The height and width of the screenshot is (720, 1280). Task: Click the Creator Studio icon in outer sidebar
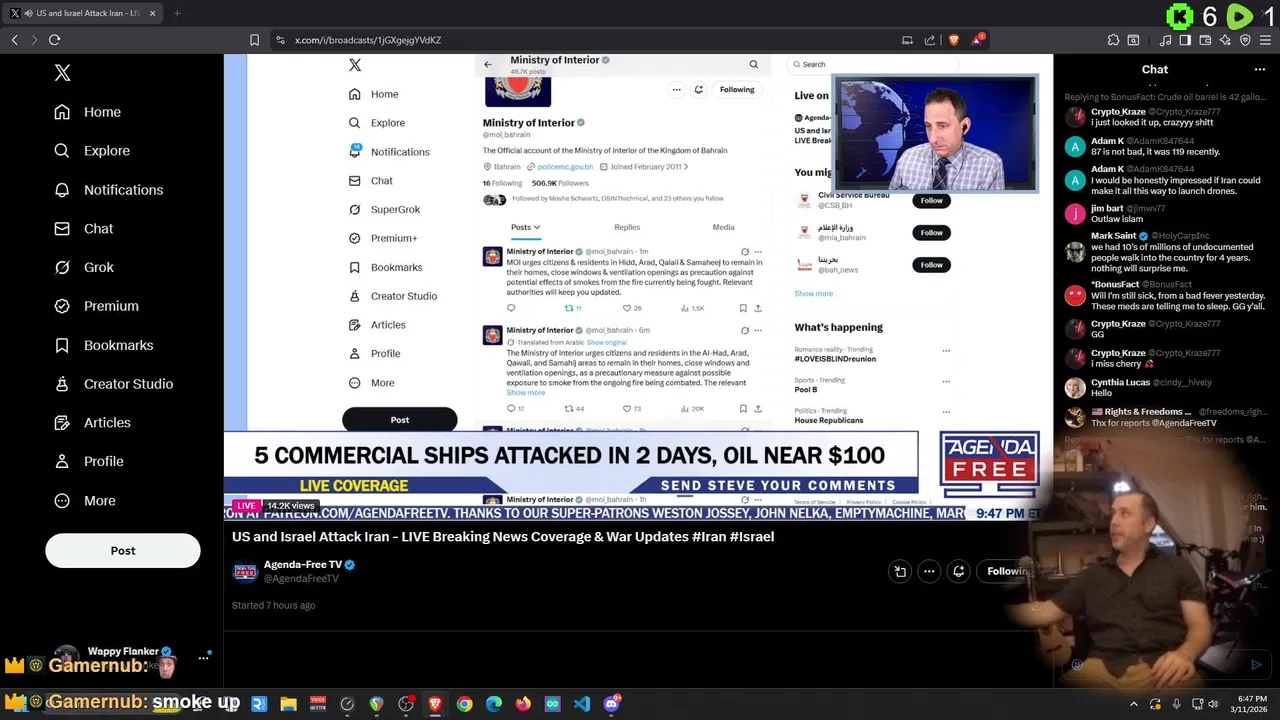pos(62,384)
